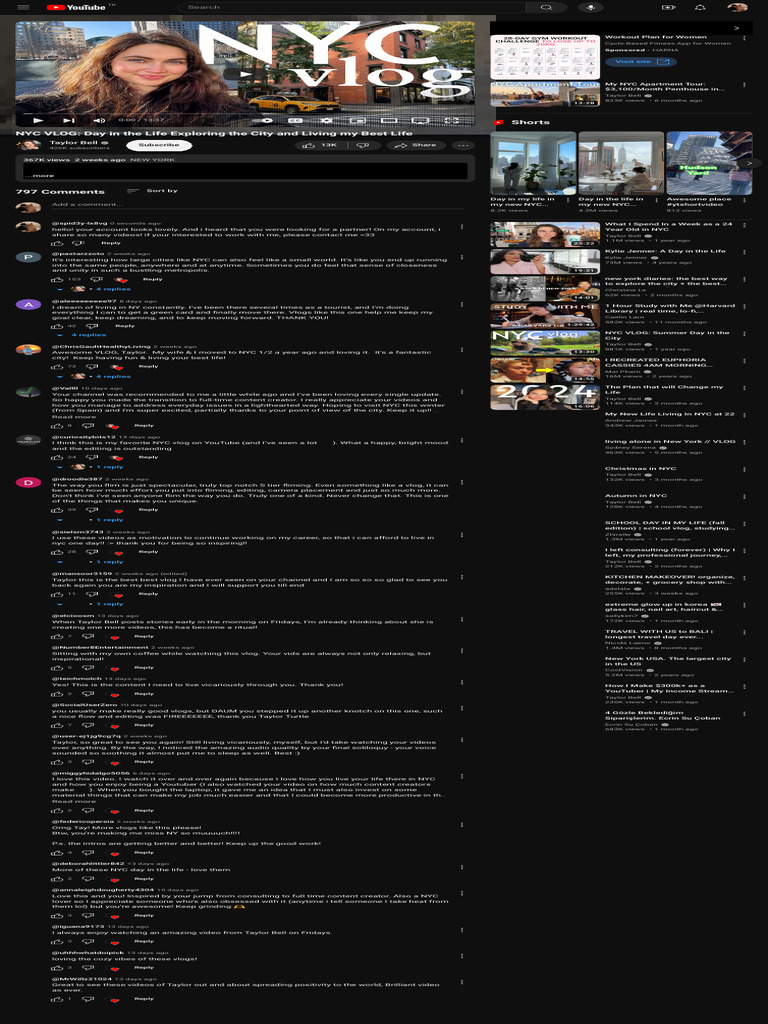
Task: Open menu for New York USA video
Action: pos(744,660)
